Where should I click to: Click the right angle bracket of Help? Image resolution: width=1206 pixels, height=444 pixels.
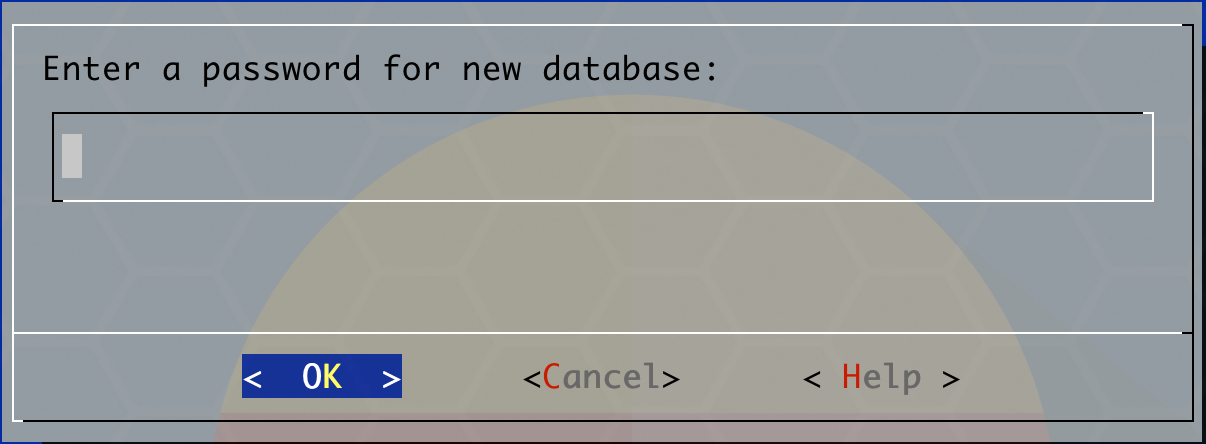[x=951, y=378]
